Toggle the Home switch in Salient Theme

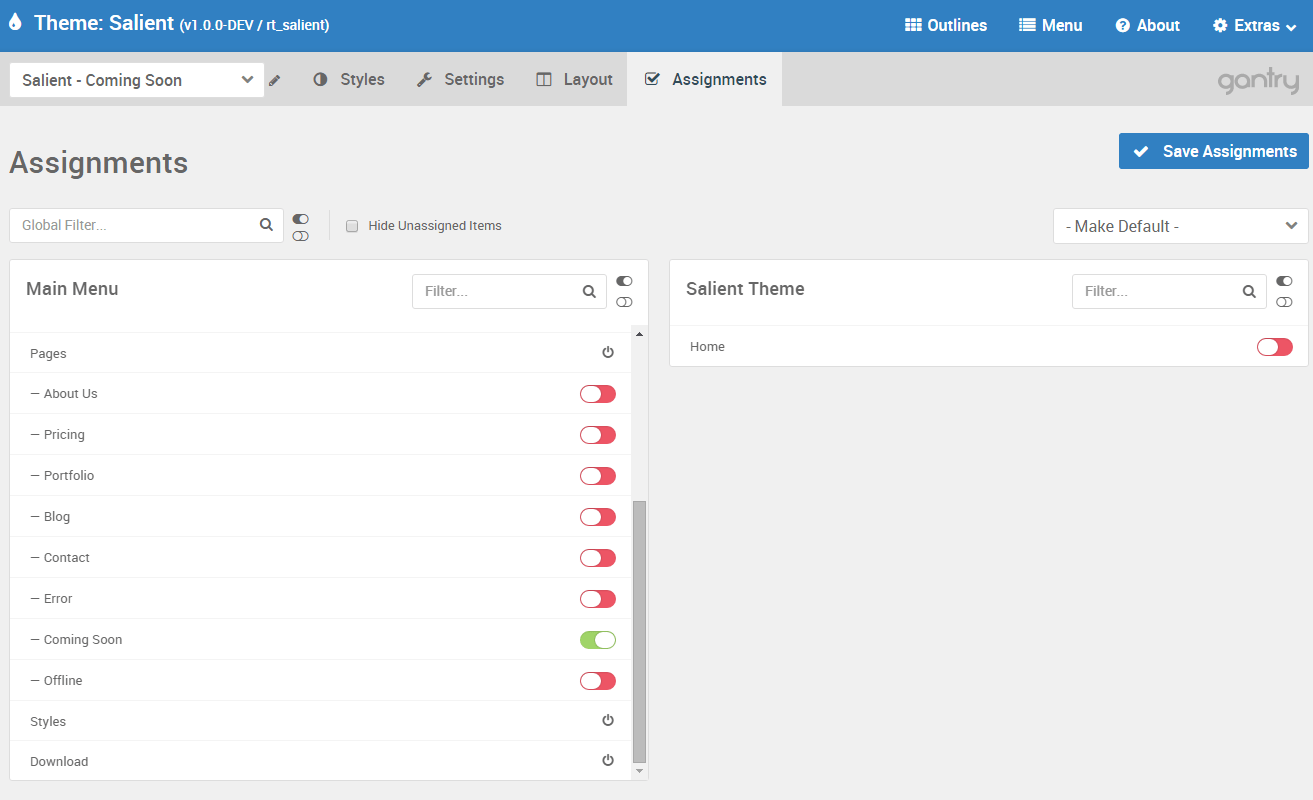click(x=1275, y=347)
